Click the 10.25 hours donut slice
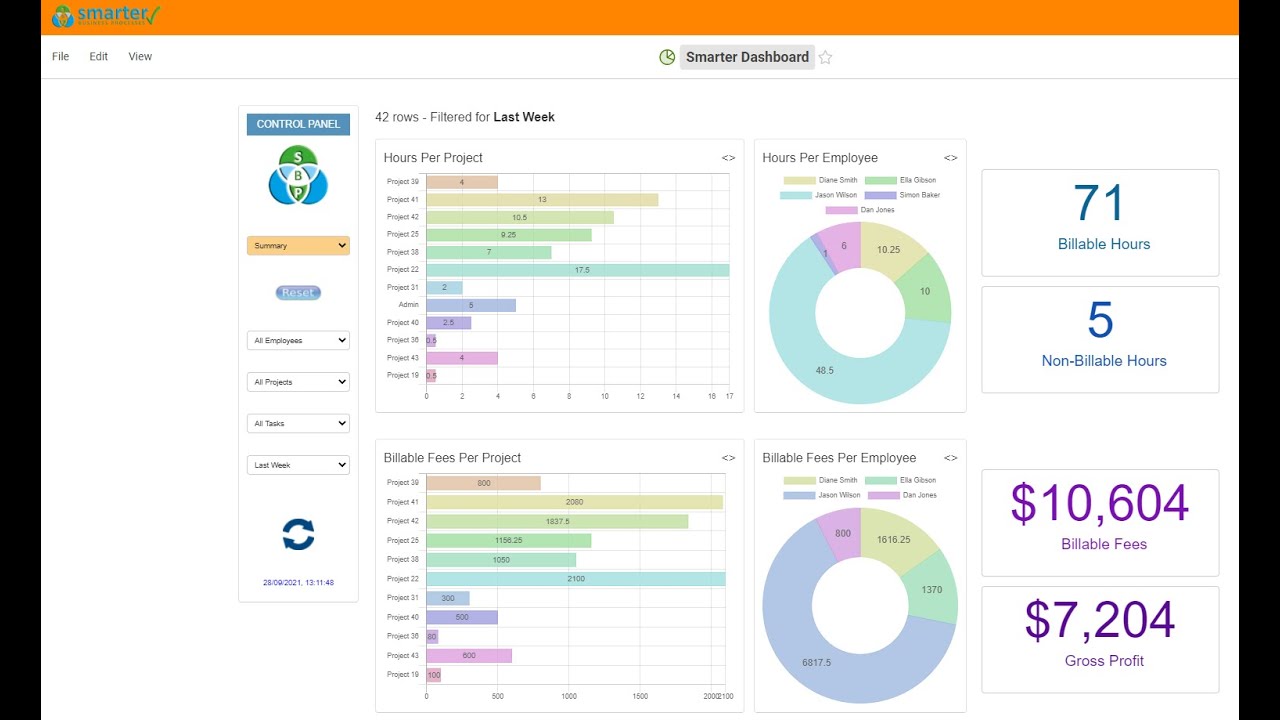 pos(891,250)
